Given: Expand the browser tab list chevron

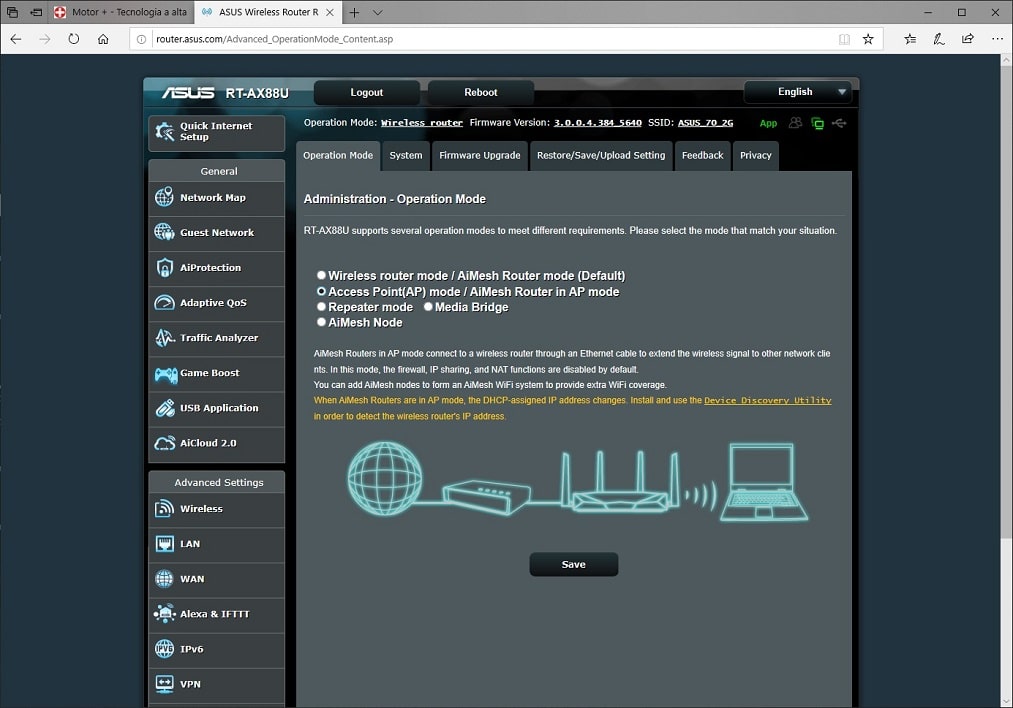Looking at the screenshot, I should pyautogui.click(x=377, y=13).
